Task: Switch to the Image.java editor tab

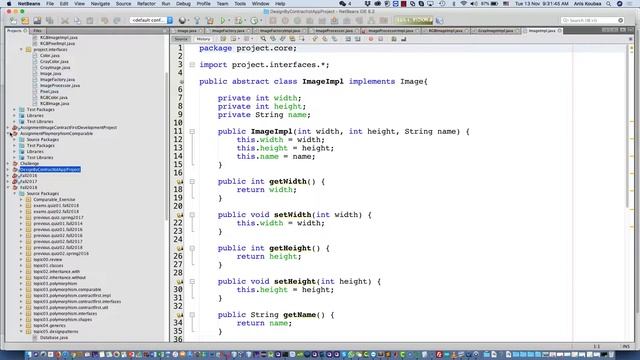Action: pos(187,31)
